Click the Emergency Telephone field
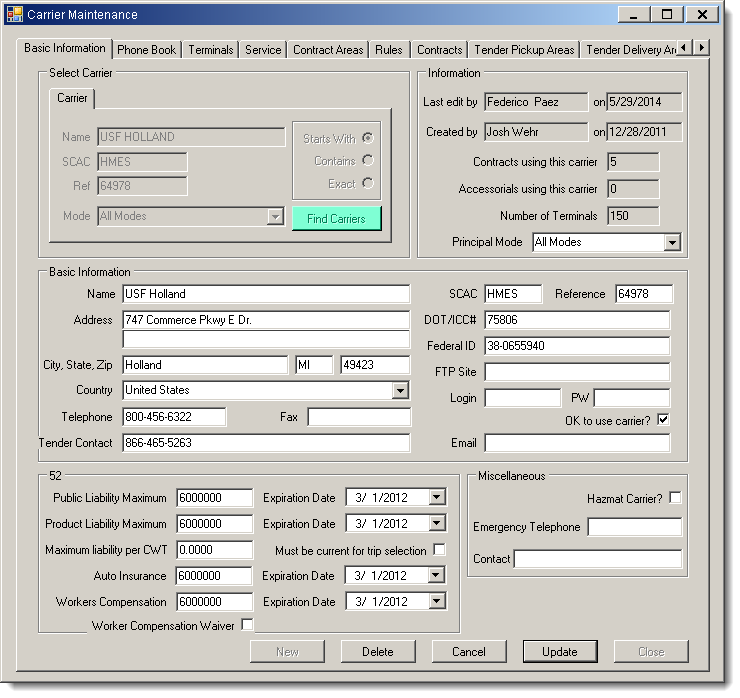The width and height of the screenshot is (740, 698). (635, 527)
